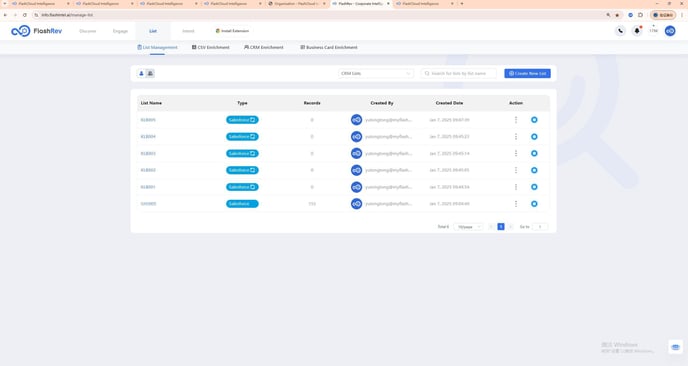The width and height of the screenshot is (688, 366).
Task: Open the KLB003 list
Action: [148, 153]
